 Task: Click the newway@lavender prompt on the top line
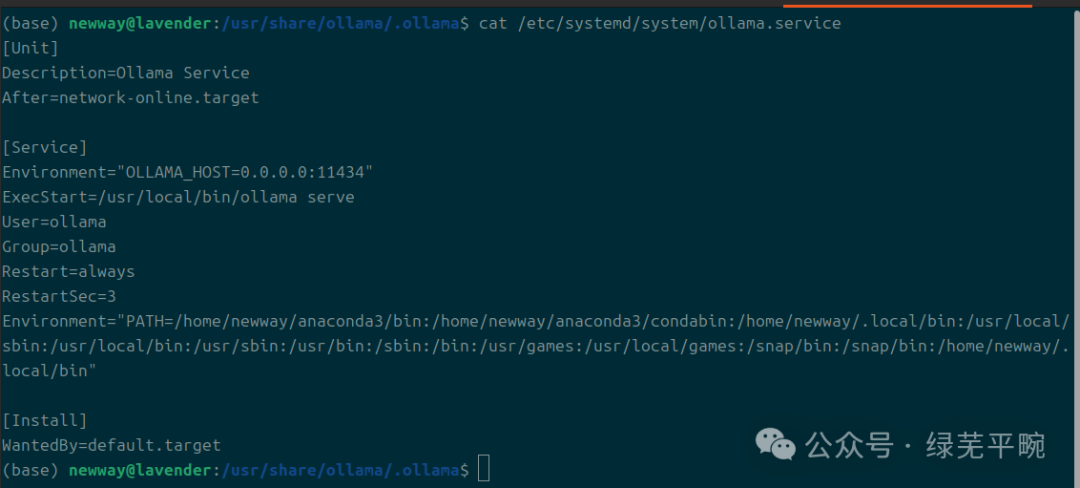coord(141,23)
